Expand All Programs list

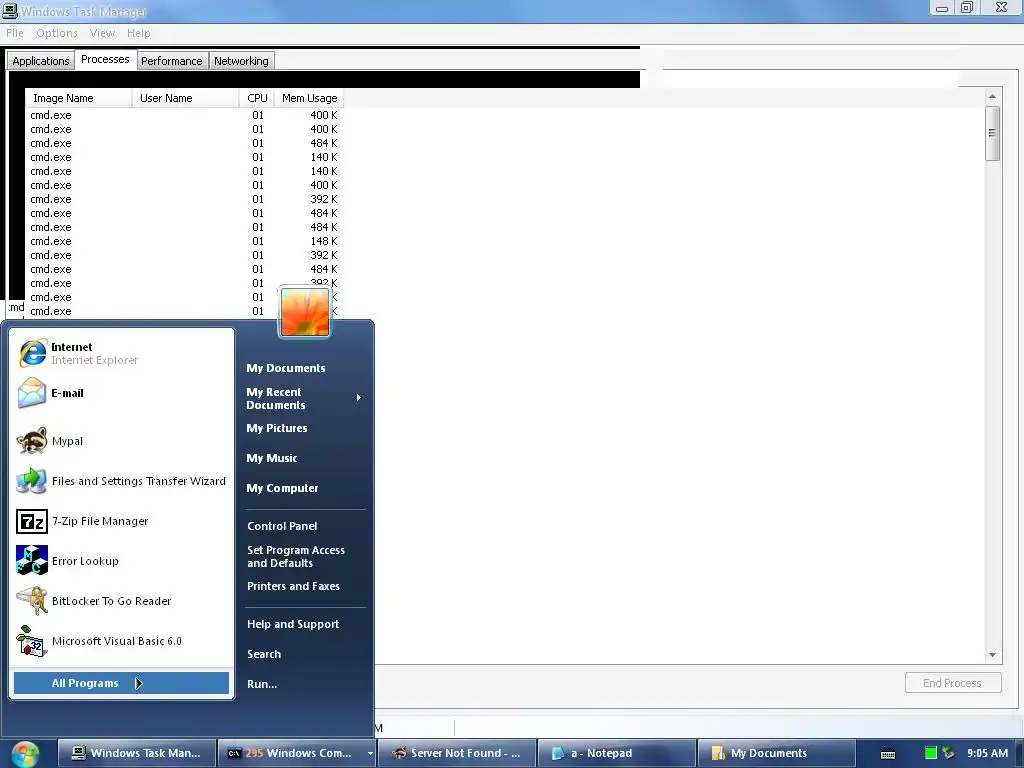(121, 683)
